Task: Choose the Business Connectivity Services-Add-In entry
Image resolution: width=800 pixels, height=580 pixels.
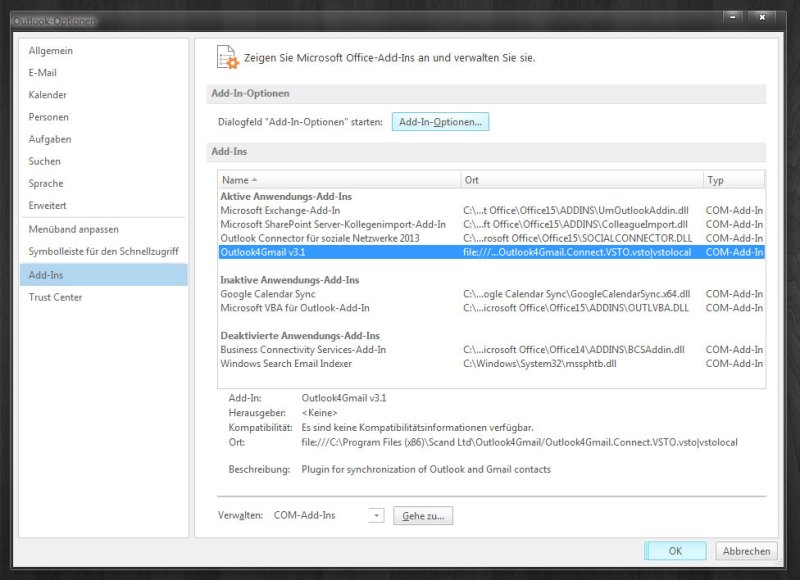Action: coord(303,350)
